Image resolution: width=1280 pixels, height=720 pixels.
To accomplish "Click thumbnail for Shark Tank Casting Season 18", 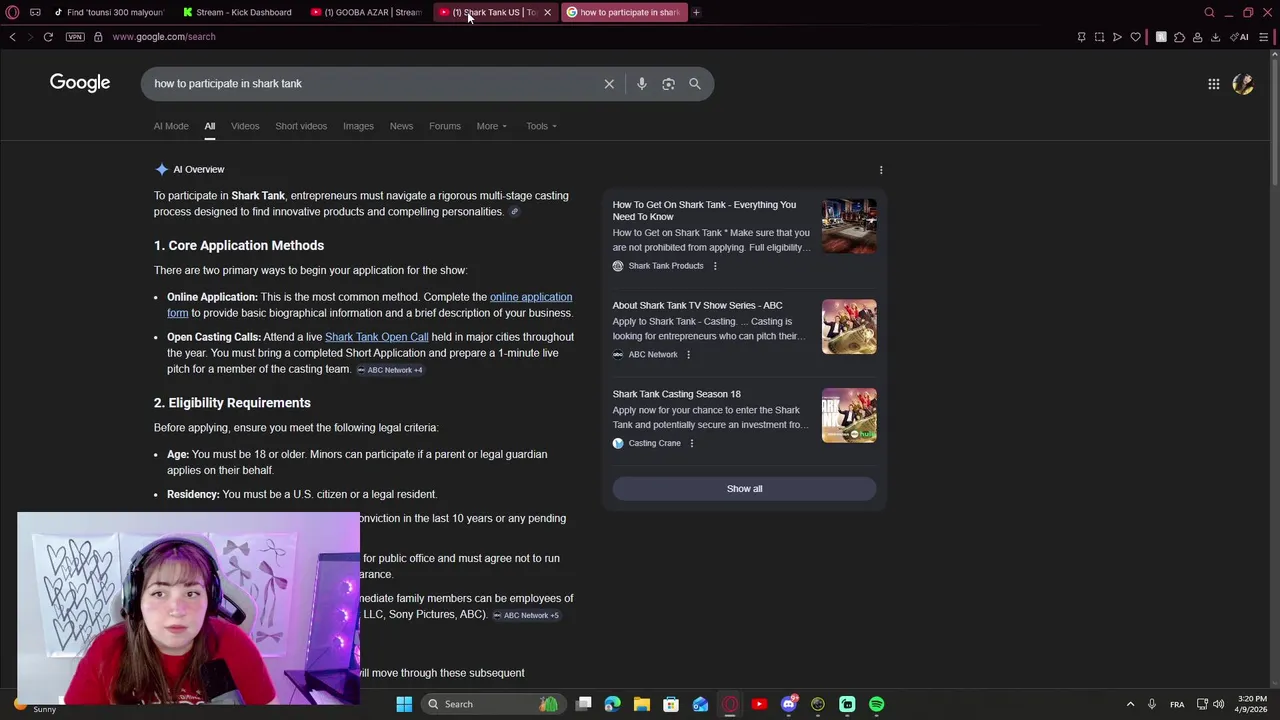I will click(849, 415).
